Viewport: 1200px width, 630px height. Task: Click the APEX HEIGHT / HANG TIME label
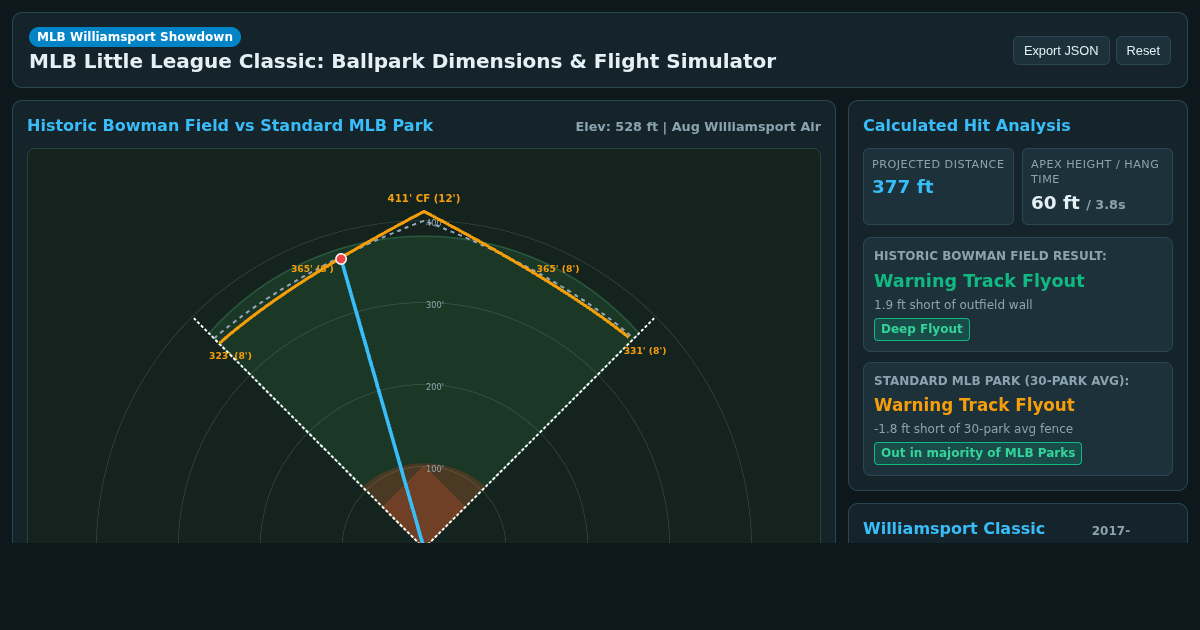pos(1095,172)
